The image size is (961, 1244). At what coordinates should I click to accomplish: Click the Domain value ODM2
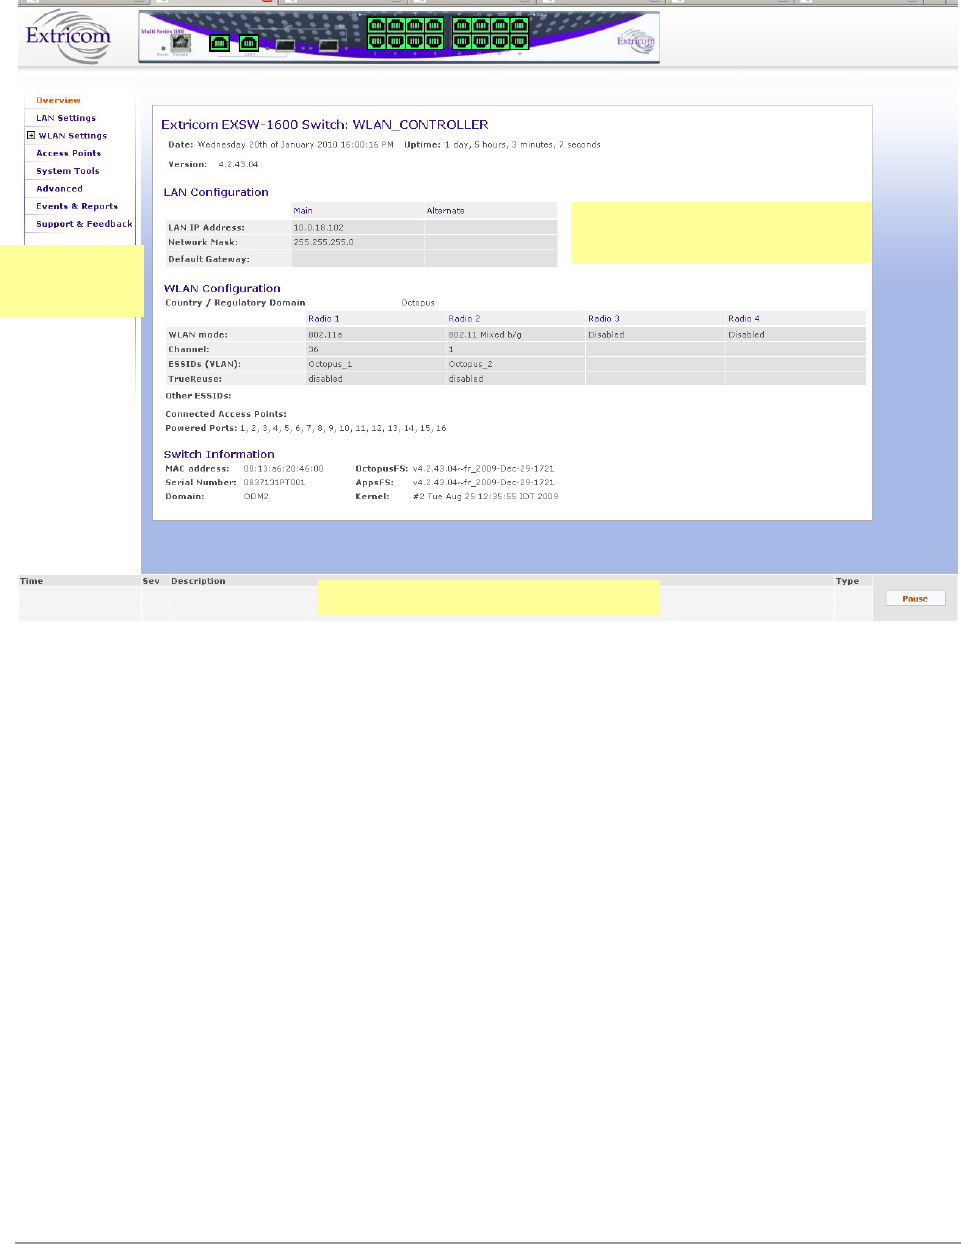point(256,496)
